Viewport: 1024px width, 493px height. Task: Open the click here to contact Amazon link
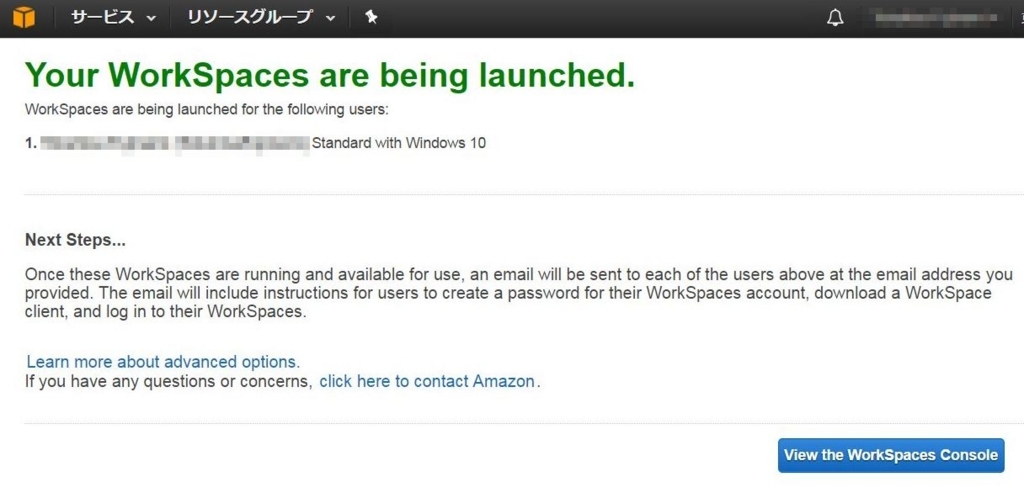pyautogui.click(x=428, y=381)
